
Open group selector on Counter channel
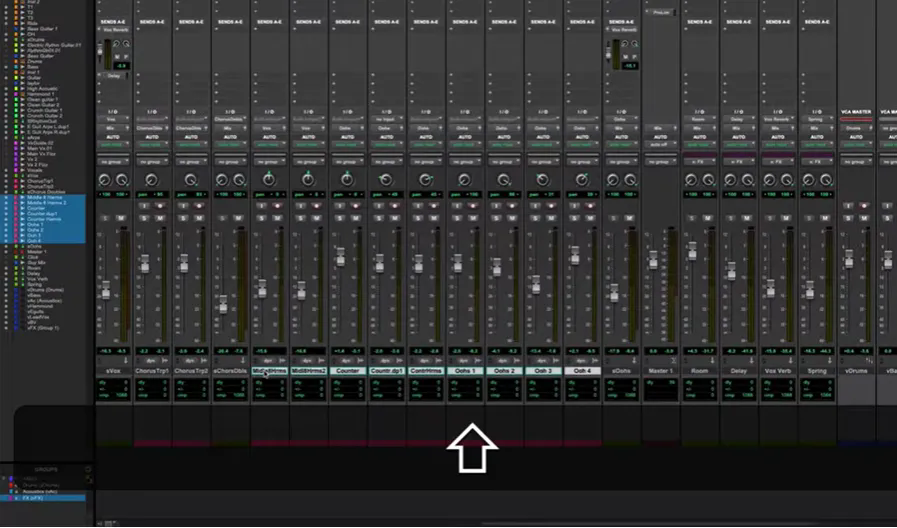(348, 162)
